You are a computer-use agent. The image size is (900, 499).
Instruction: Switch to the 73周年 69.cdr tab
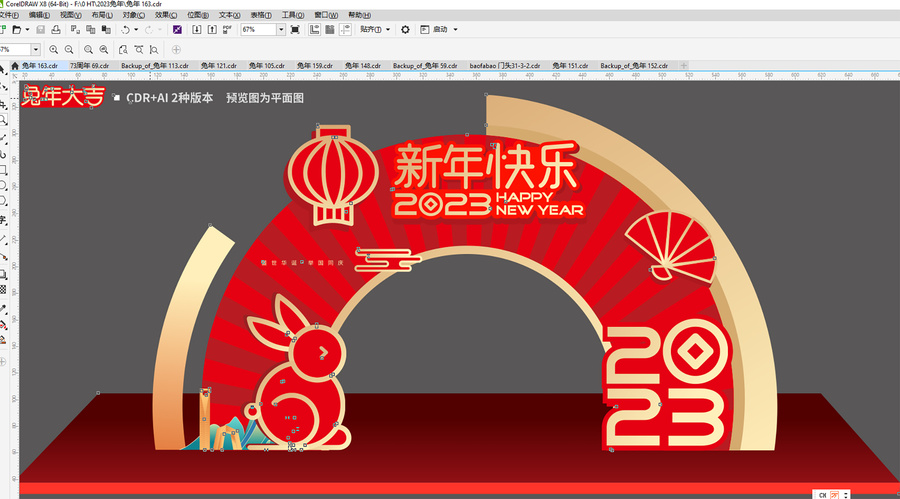click(x=90, y=66)
